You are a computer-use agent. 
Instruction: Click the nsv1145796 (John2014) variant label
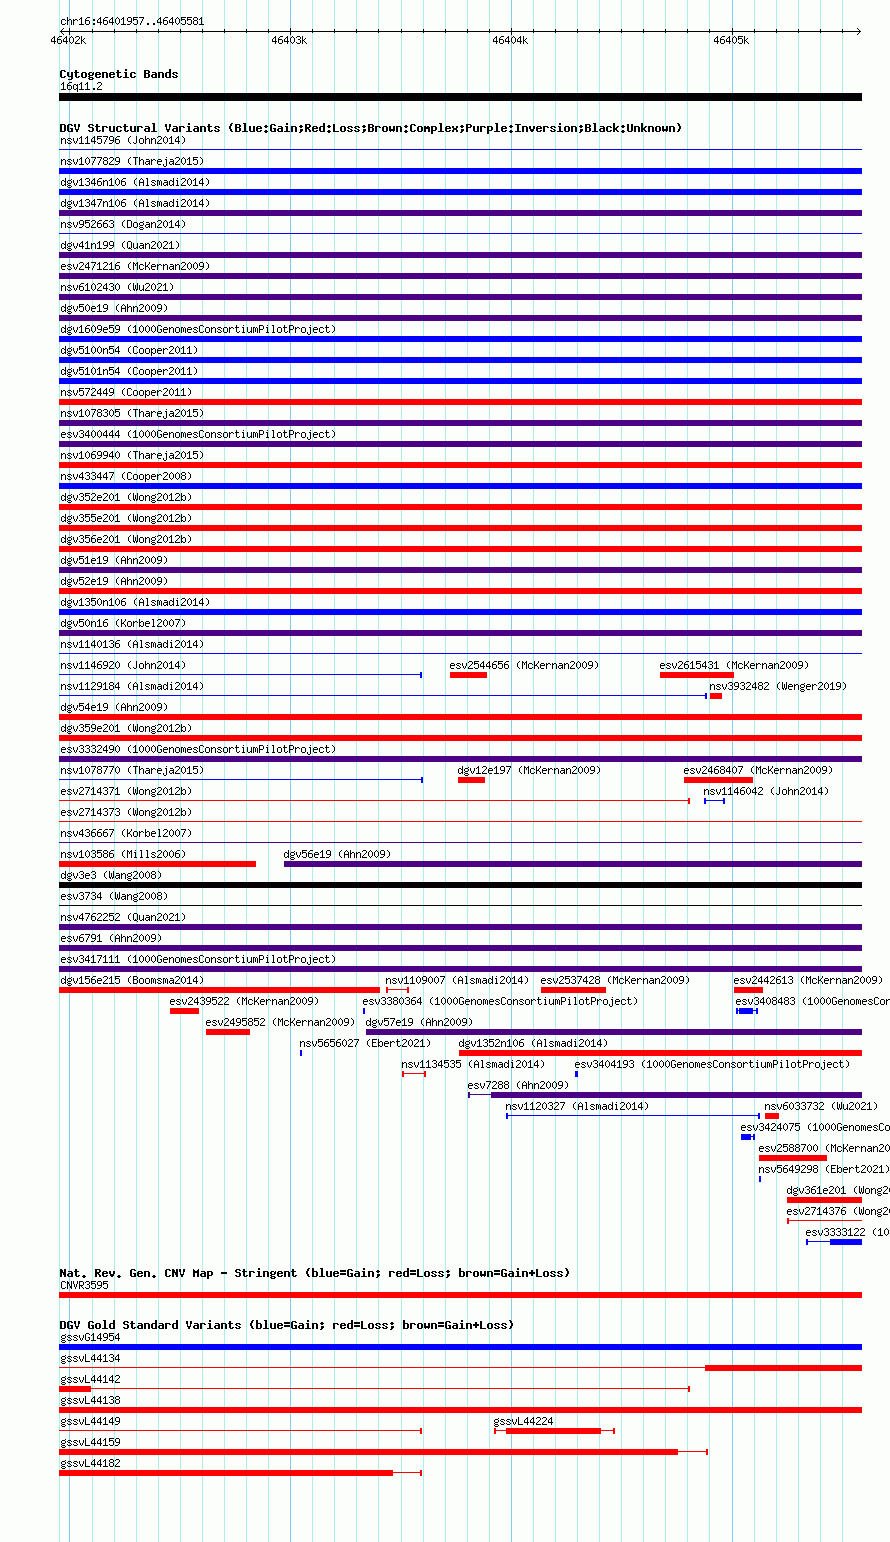tap(122, 140)
